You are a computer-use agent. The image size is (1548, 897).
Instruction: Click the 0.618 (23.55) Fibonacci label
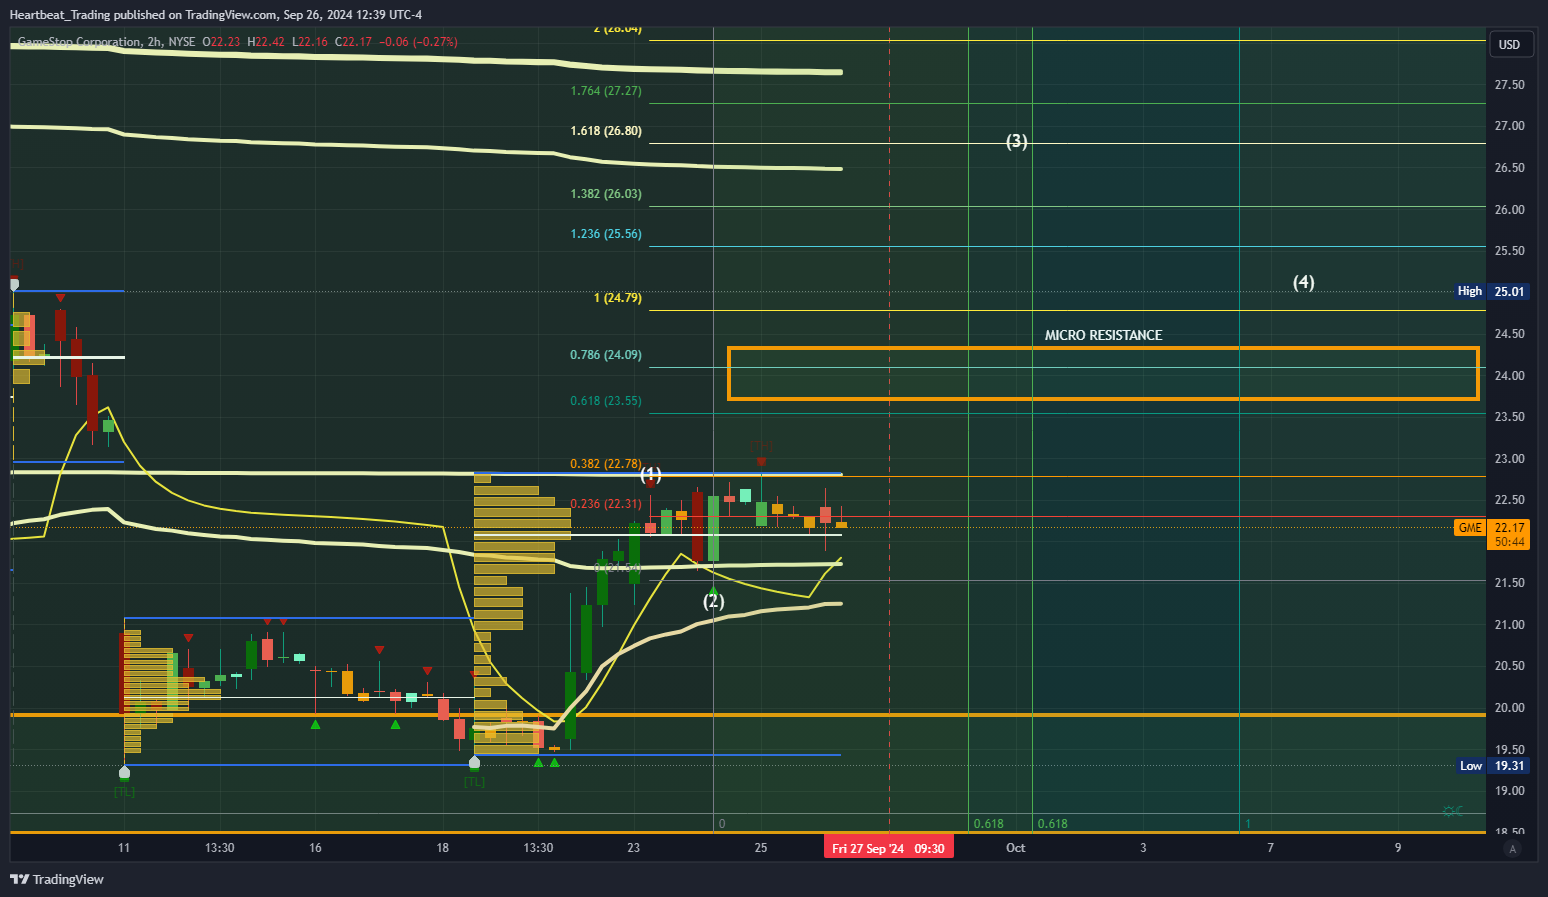point(606,401)
